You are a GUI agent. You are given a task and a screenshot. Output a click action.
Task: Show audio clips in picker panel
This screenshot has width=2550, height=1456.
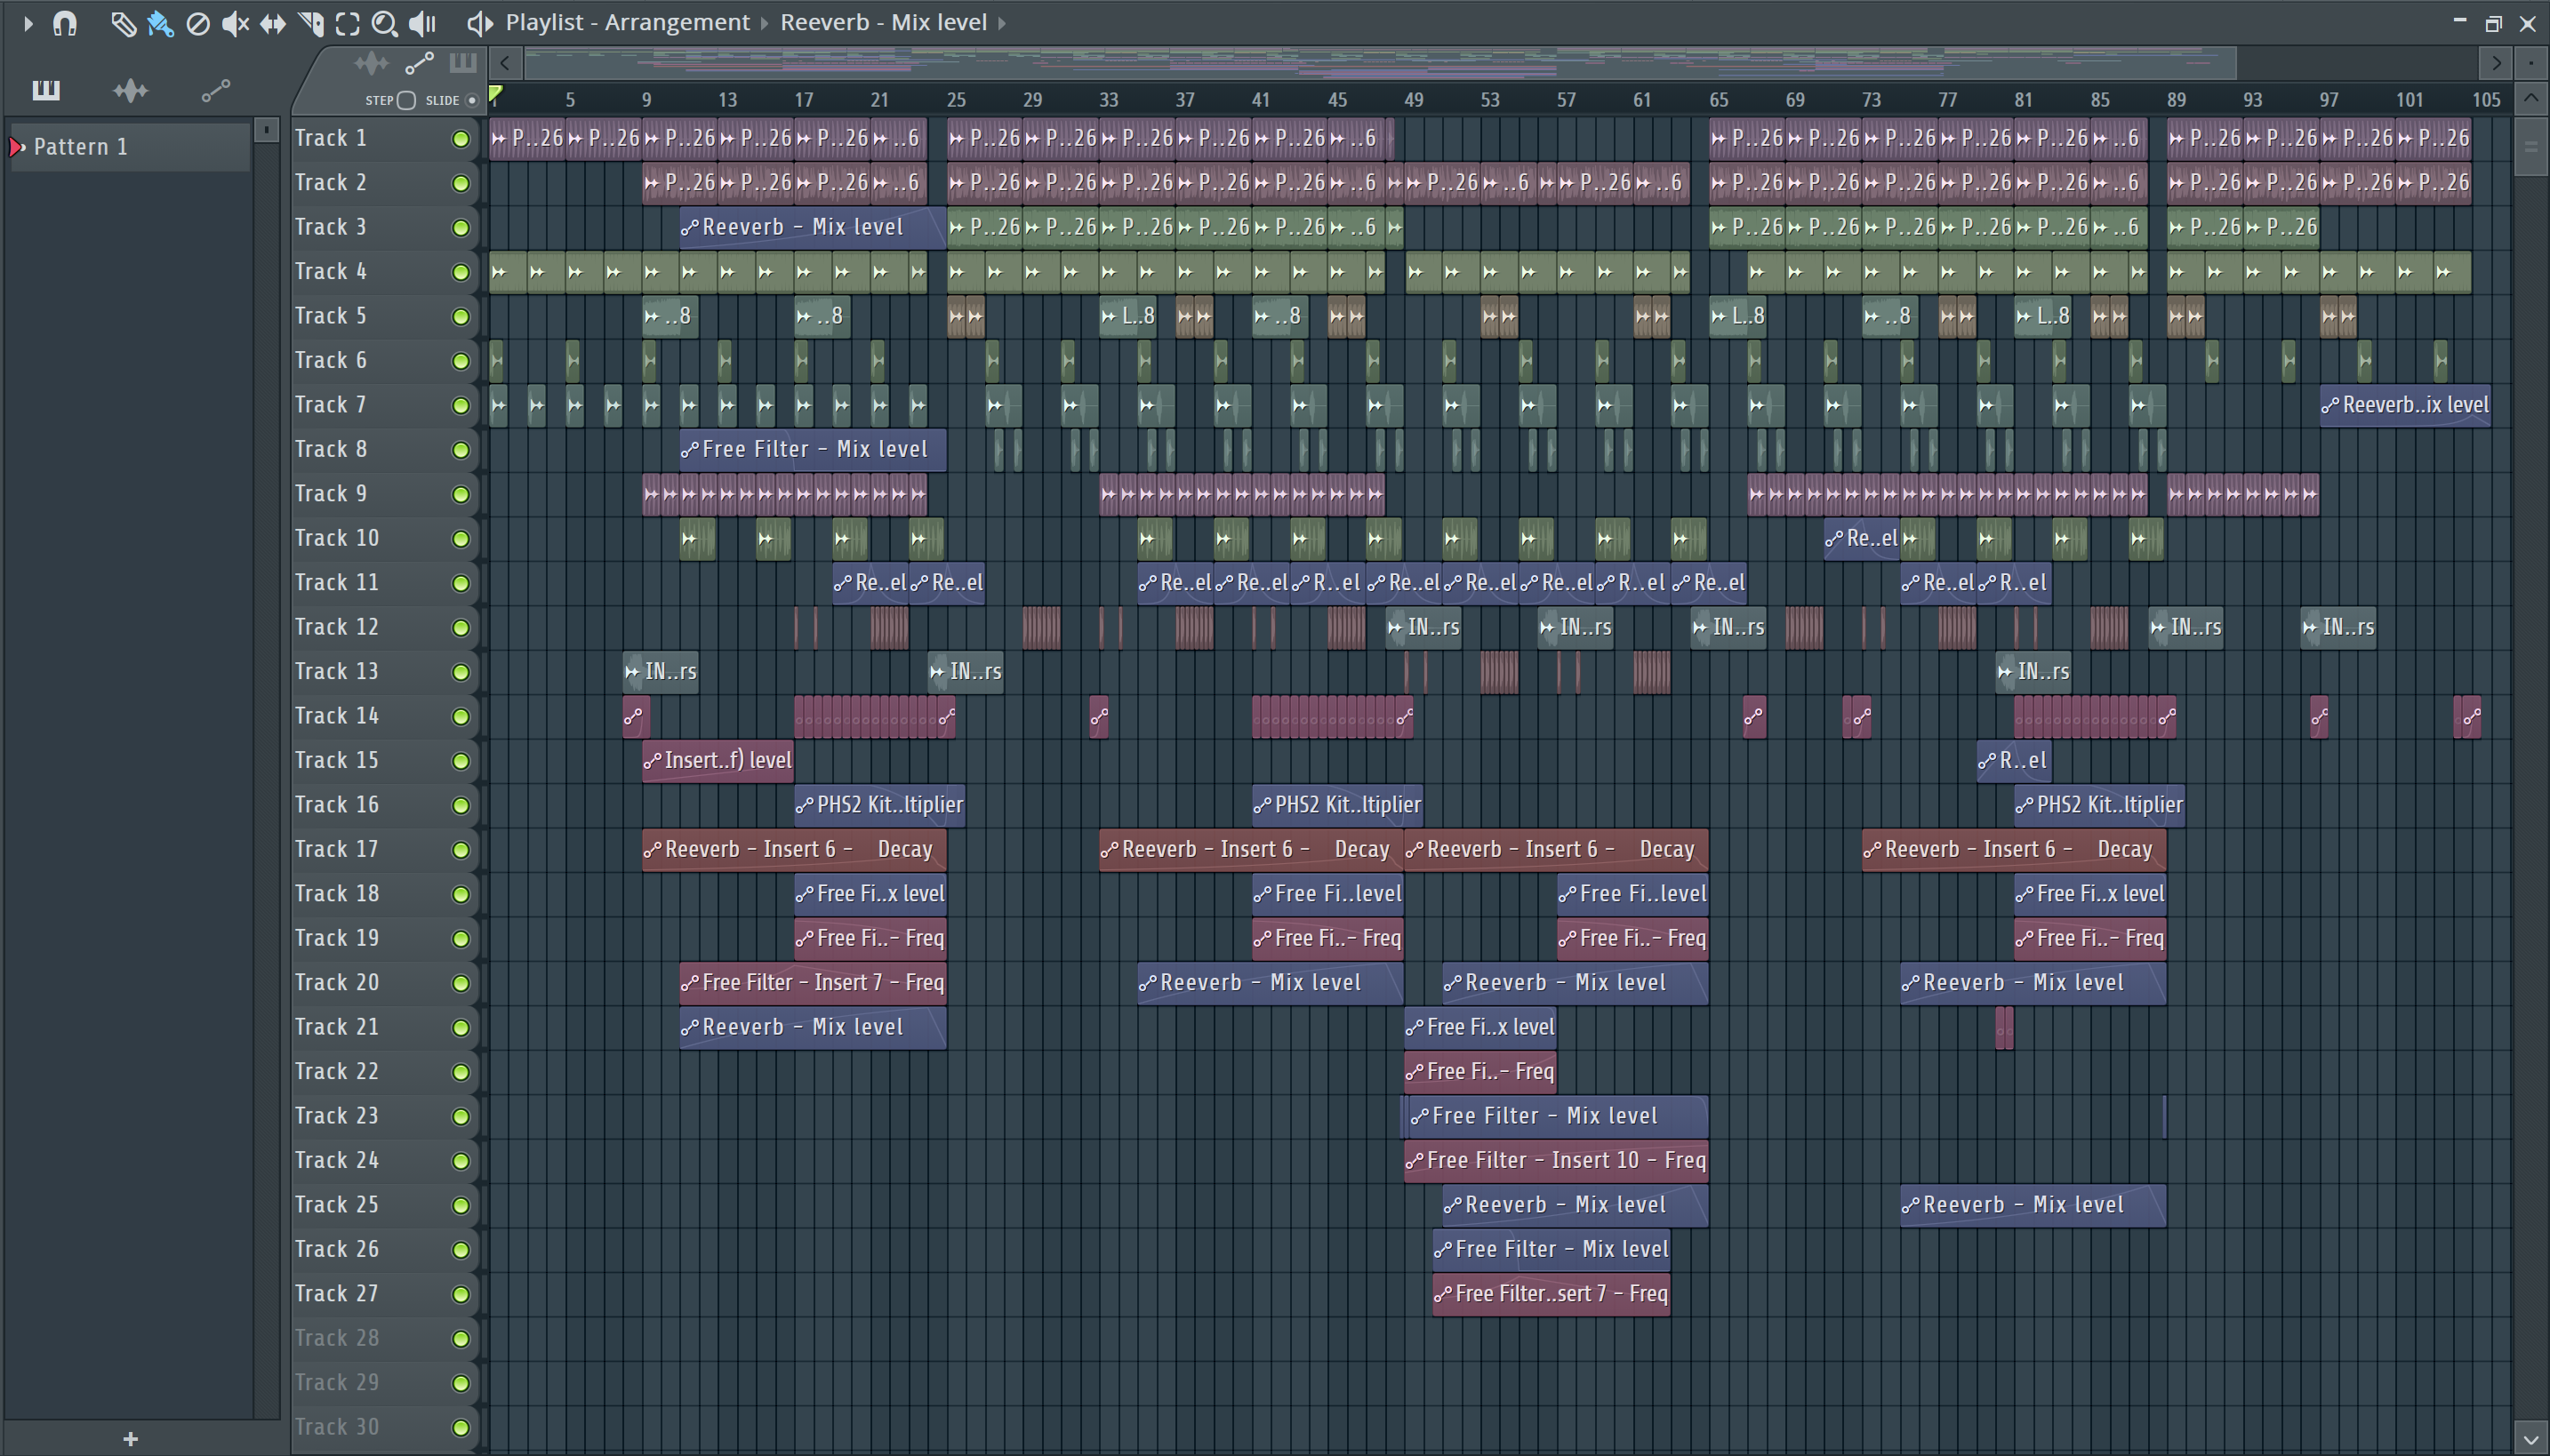[x=131, y=91]
